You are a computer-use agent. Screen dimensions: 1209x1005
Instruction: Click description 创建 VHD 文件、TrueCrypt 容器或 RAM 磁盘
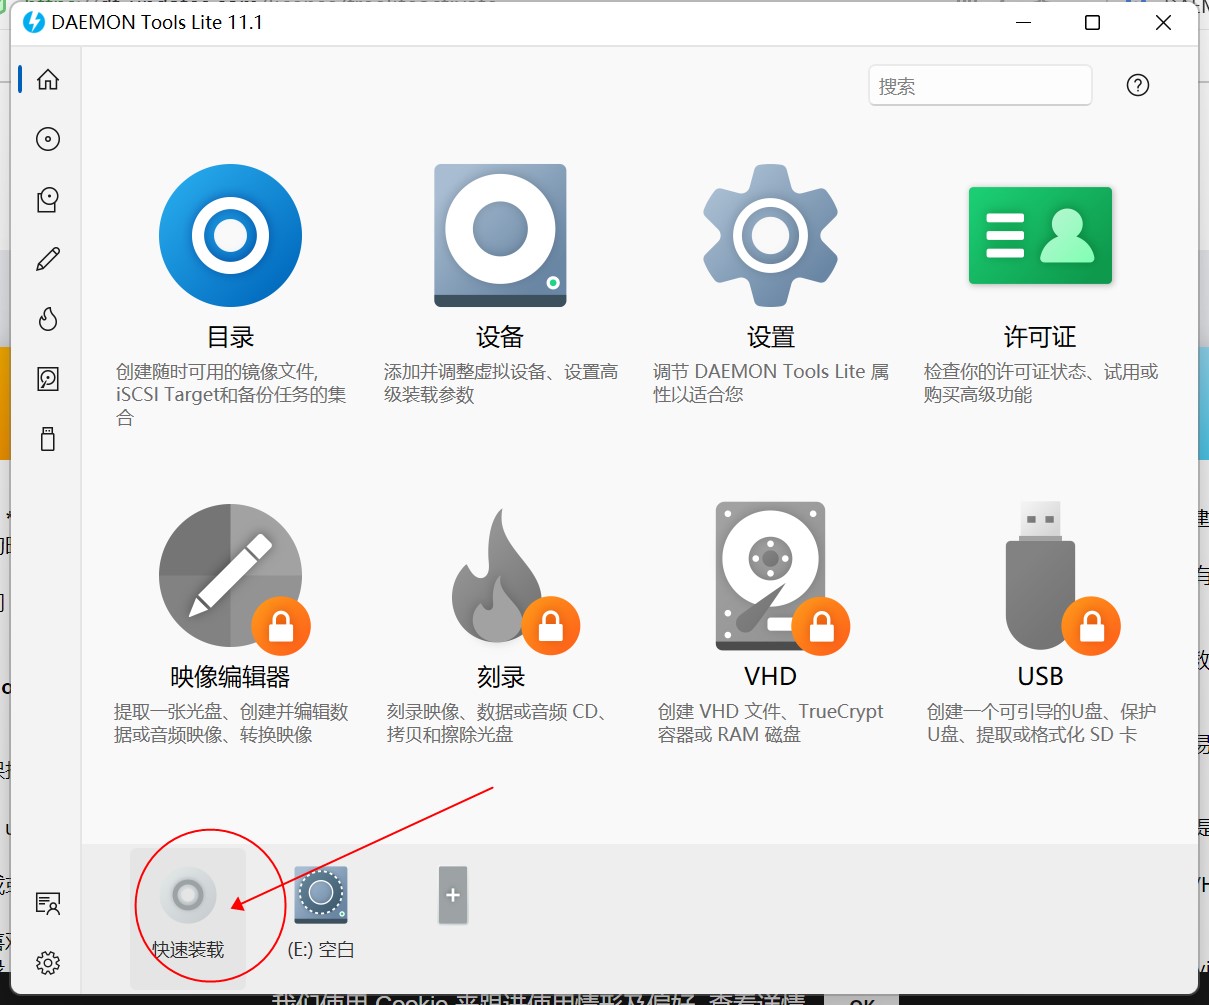(770, 723)
